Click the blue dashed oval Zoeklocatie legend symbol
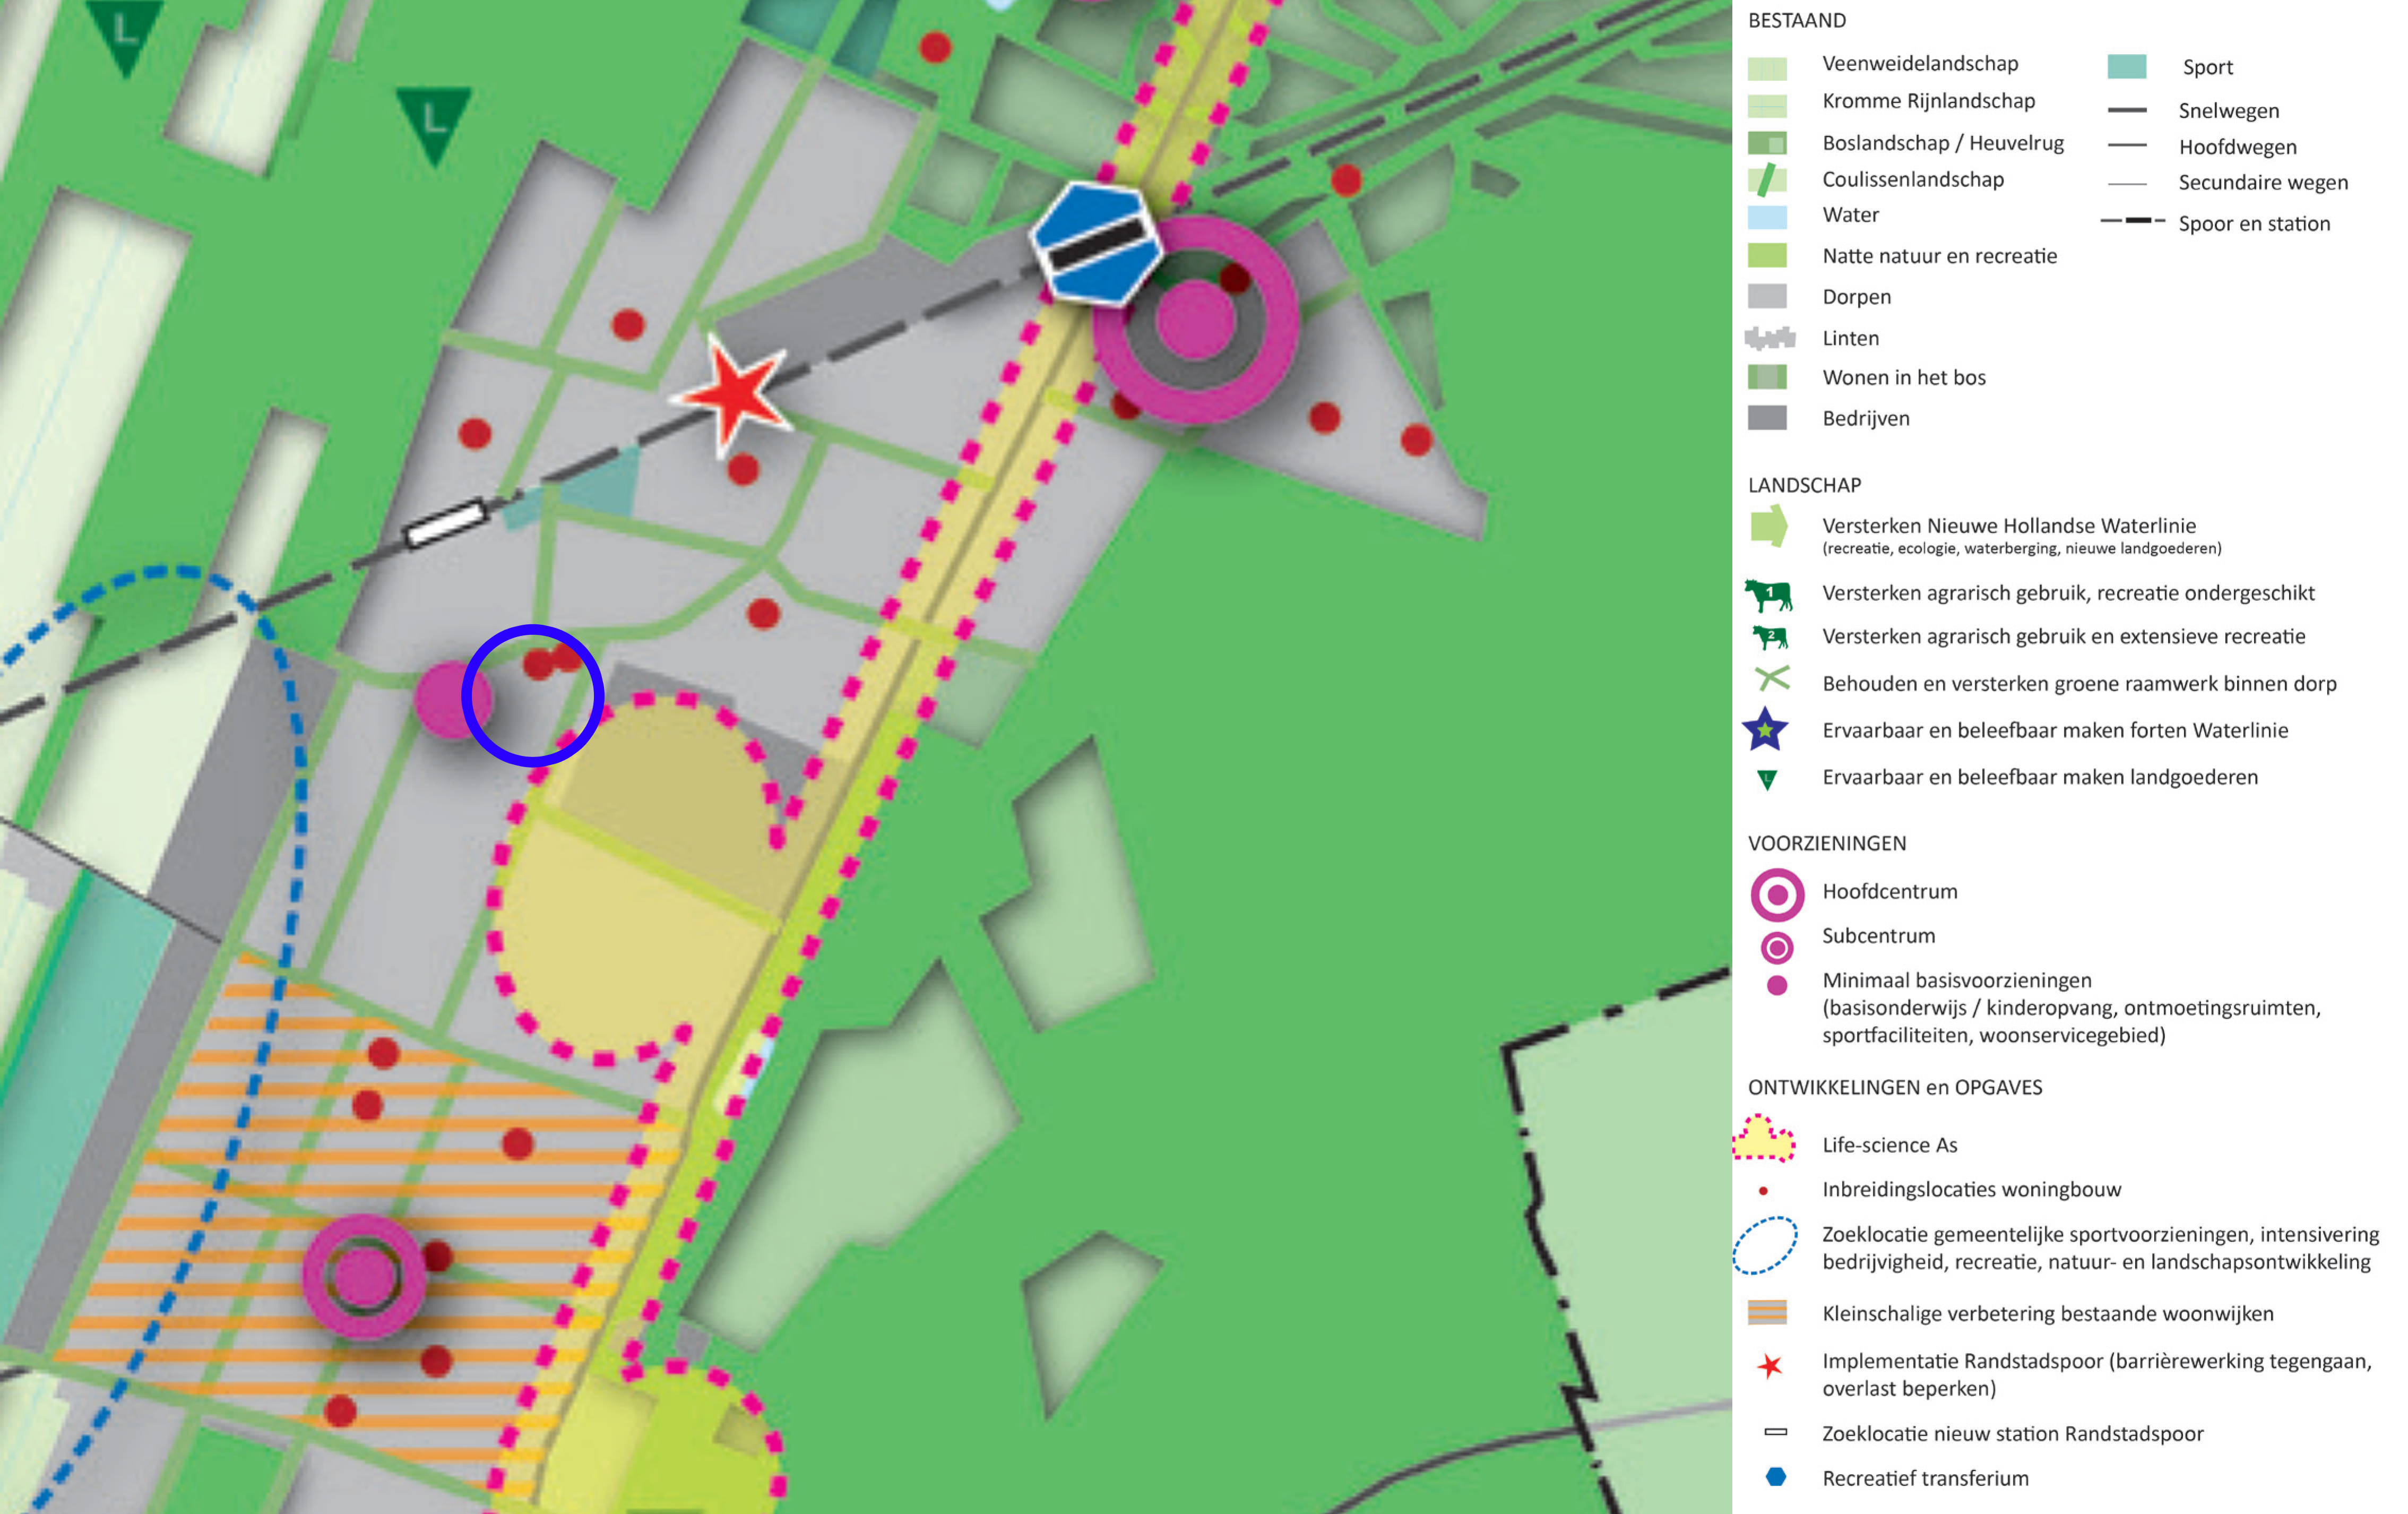2408x1514 pixels. (x=1765, y=1246)
